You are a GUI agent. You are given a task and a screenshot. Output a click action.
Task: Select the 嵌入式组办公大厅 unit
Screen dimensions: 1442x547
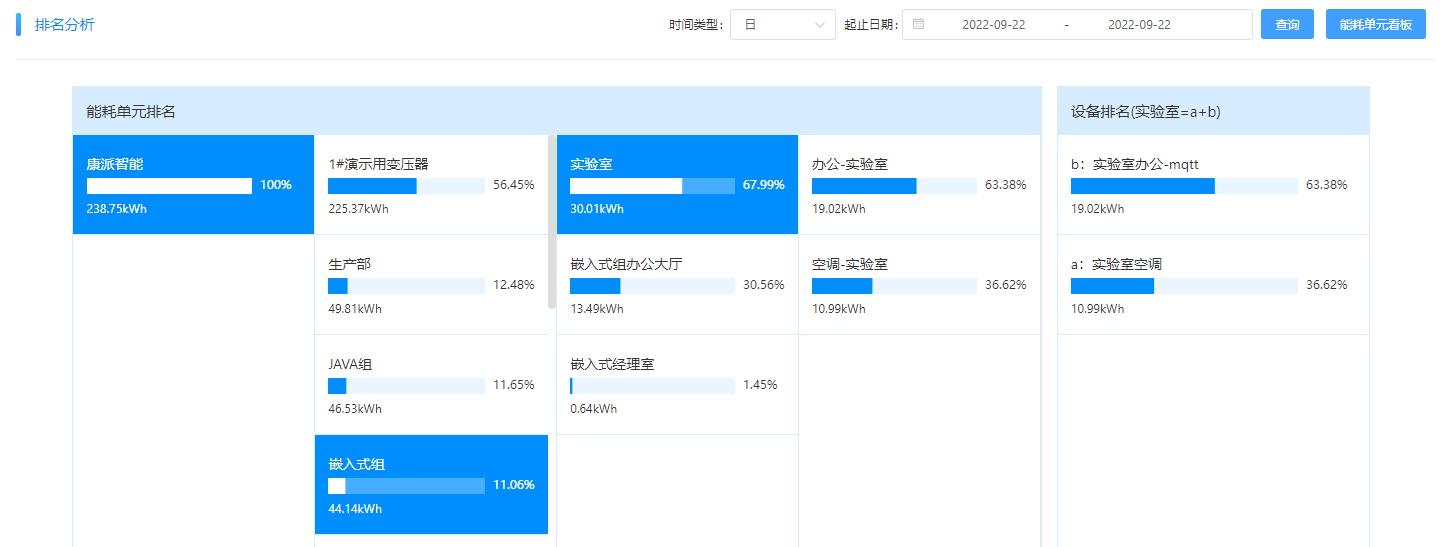point(677,285)
